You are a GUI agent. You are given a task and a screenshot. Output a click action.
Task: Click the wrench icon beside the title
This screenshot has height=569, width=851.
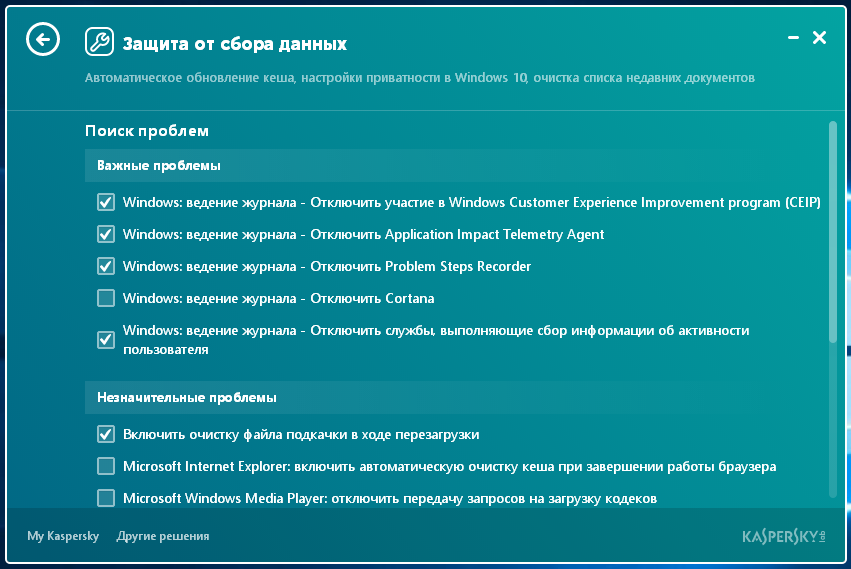pyautogui.click(x=99, y=42)
